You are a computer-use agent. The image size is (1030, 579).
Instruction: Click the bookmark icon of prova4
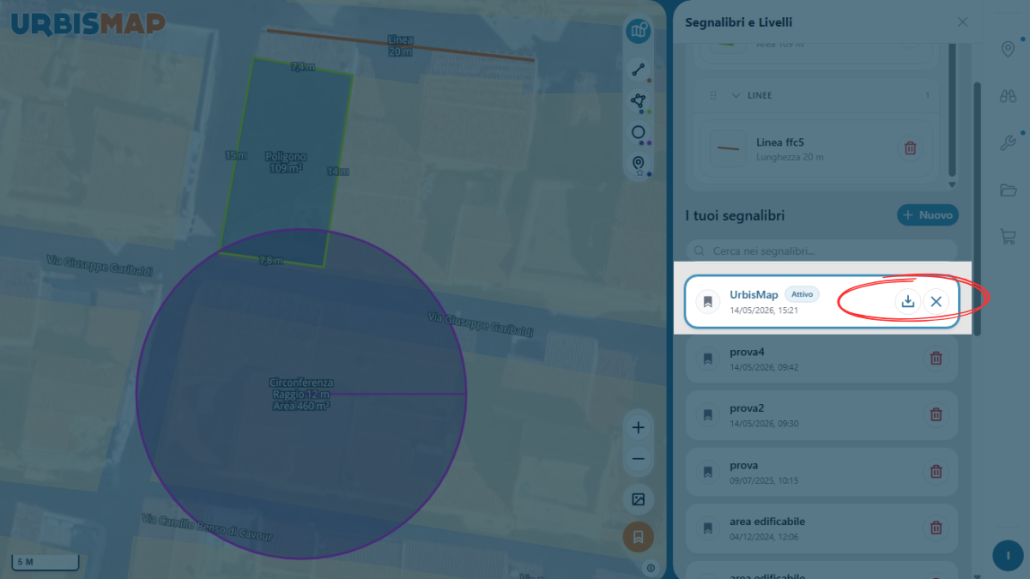707,359
